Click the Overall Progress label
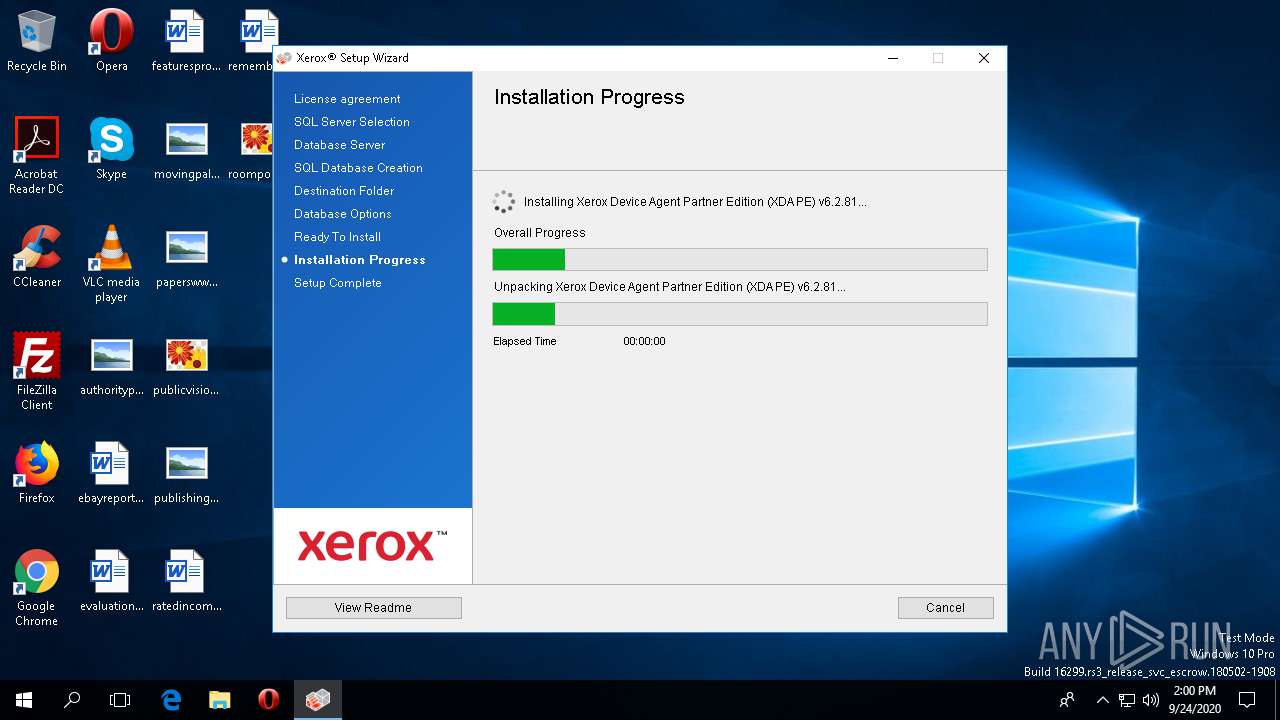Viewport: 1280px width, 720px height. click(540, 233)
